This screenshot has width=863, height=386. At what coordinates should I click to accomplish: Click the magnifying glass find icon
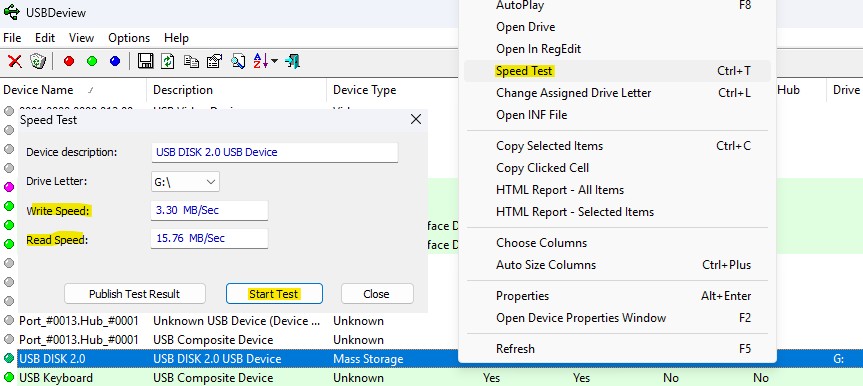pyautogui.click(x=238, y=61)
